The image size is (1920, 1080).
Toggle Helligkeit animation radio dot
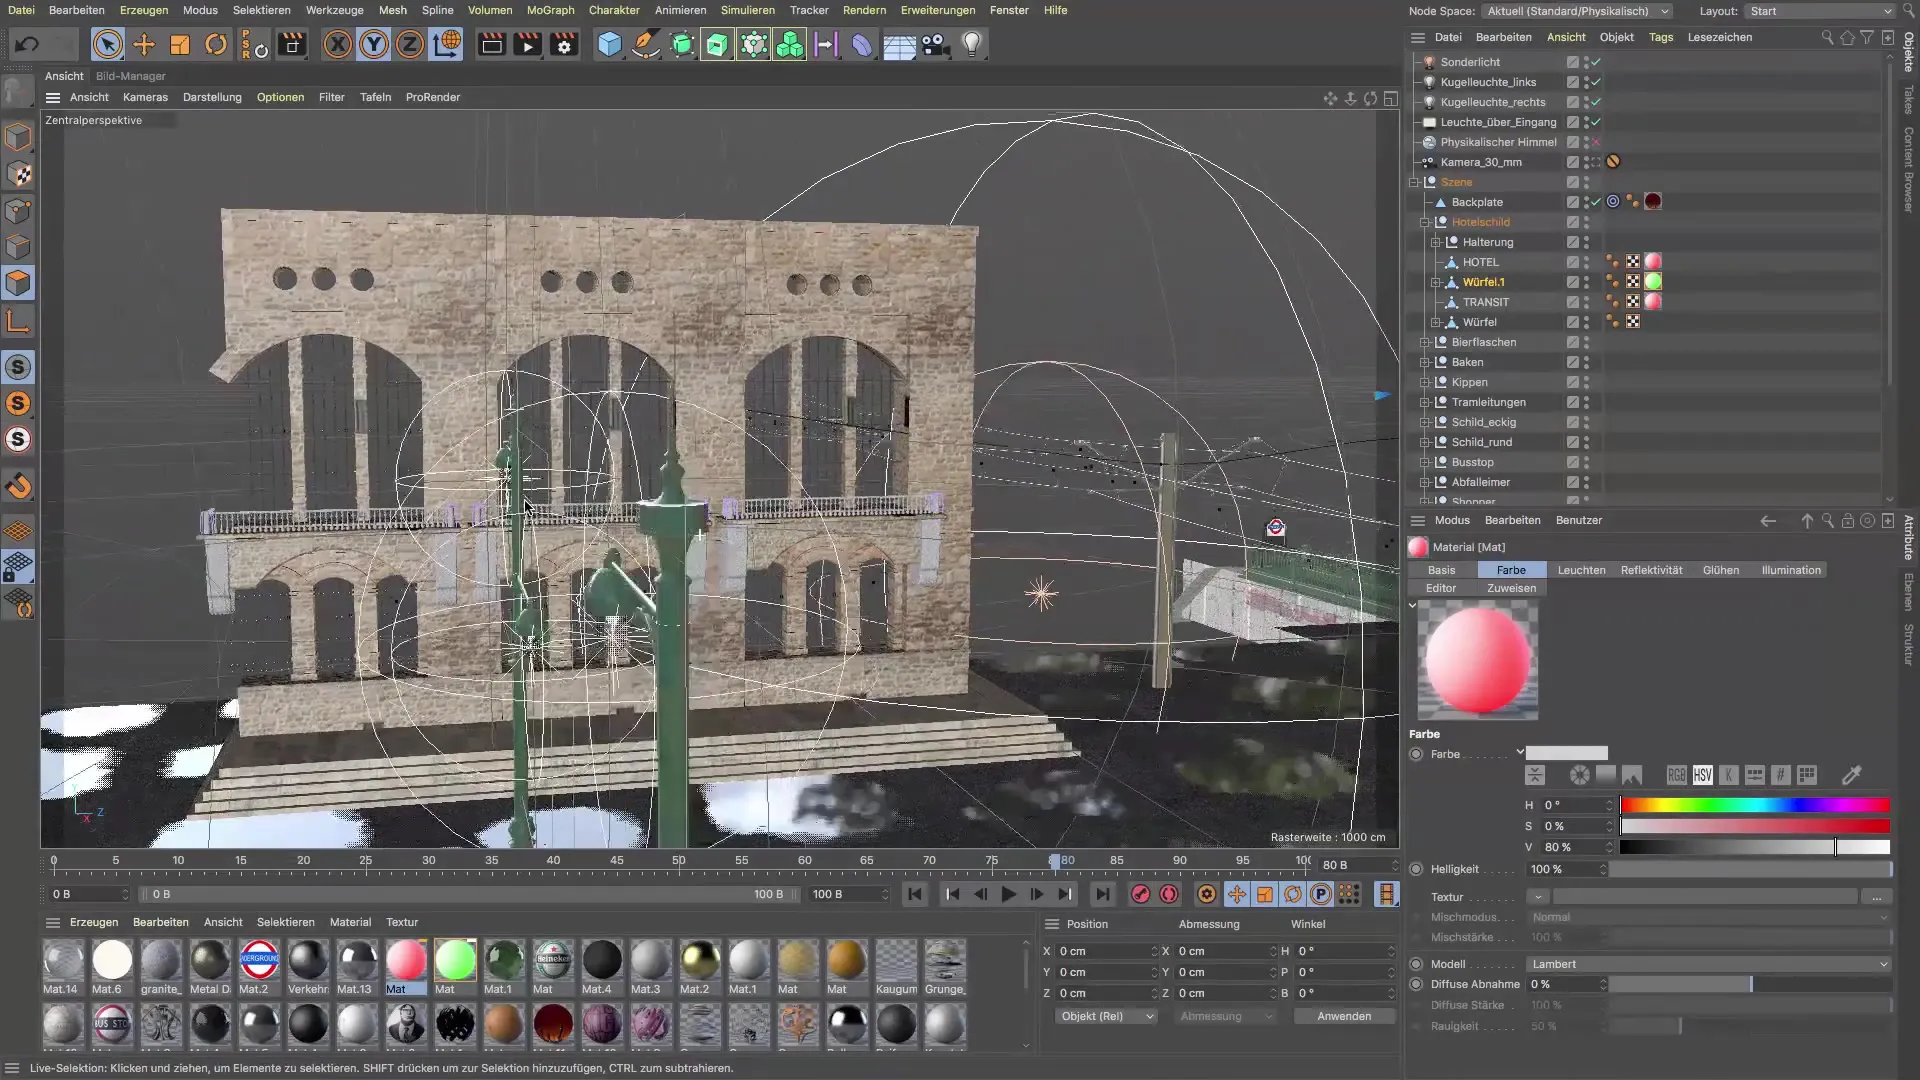pyautogui.click(x=1416, y=869)
